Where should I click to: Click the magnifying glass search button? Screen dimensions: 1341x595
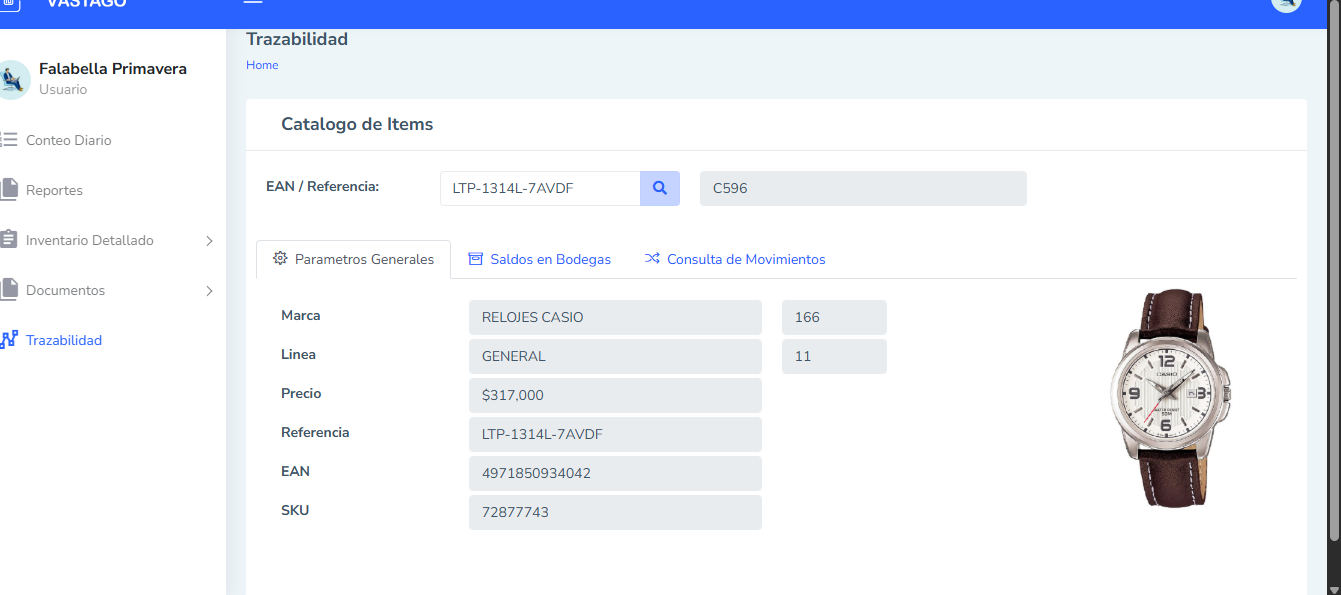click(x=659, y=188)
